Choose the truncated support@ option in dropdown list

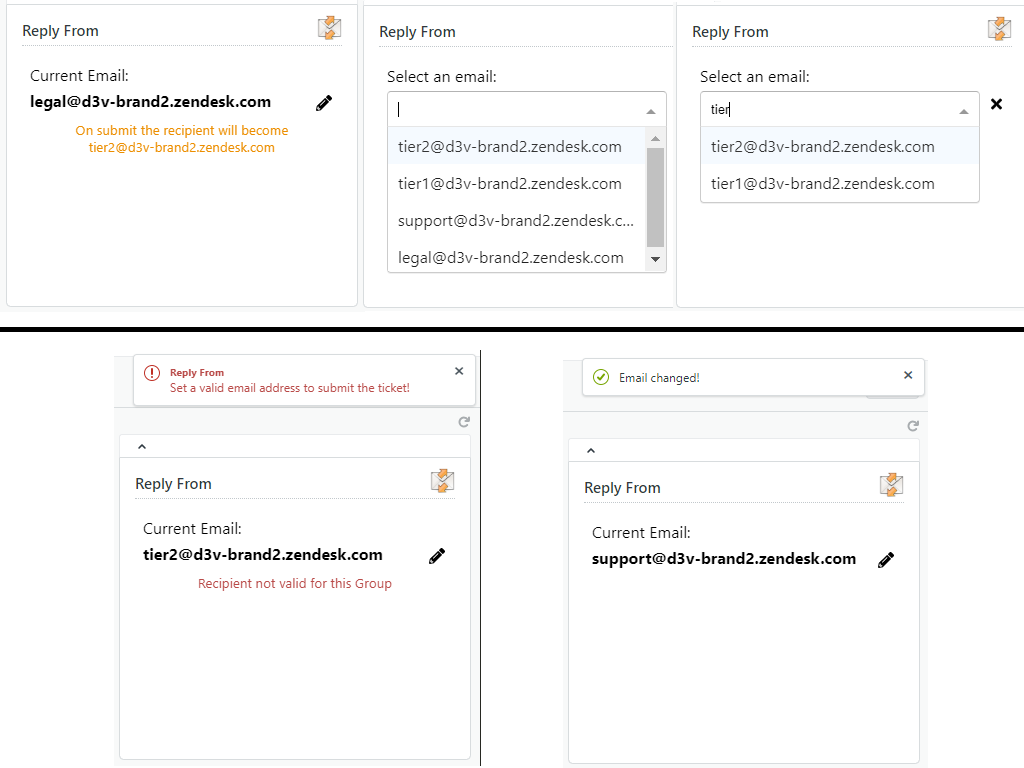coord(516,221)
